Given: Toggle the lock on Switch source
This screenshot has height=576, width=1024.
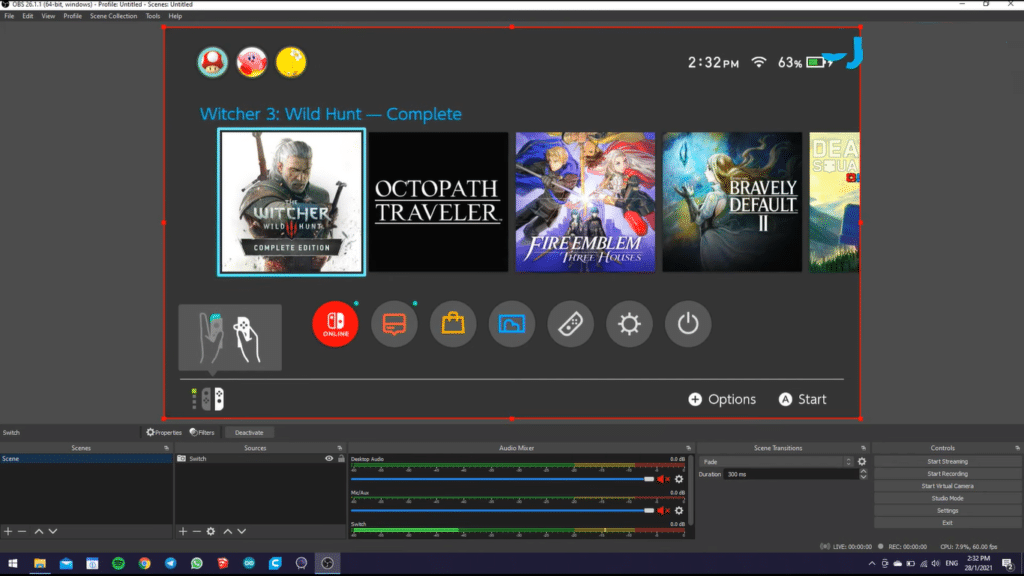Looking at the screenshot, I should [341, 459].
